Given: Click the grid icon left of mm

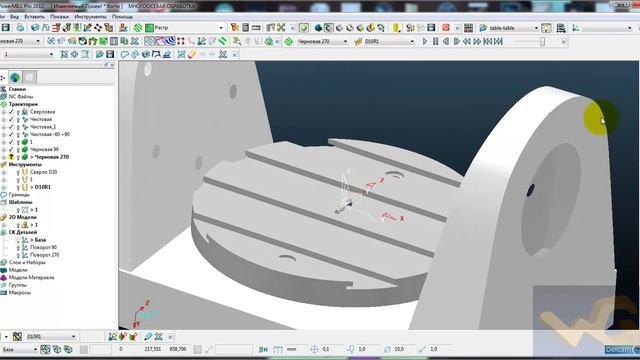Looking at the screenshot, I should coord(278,349).
